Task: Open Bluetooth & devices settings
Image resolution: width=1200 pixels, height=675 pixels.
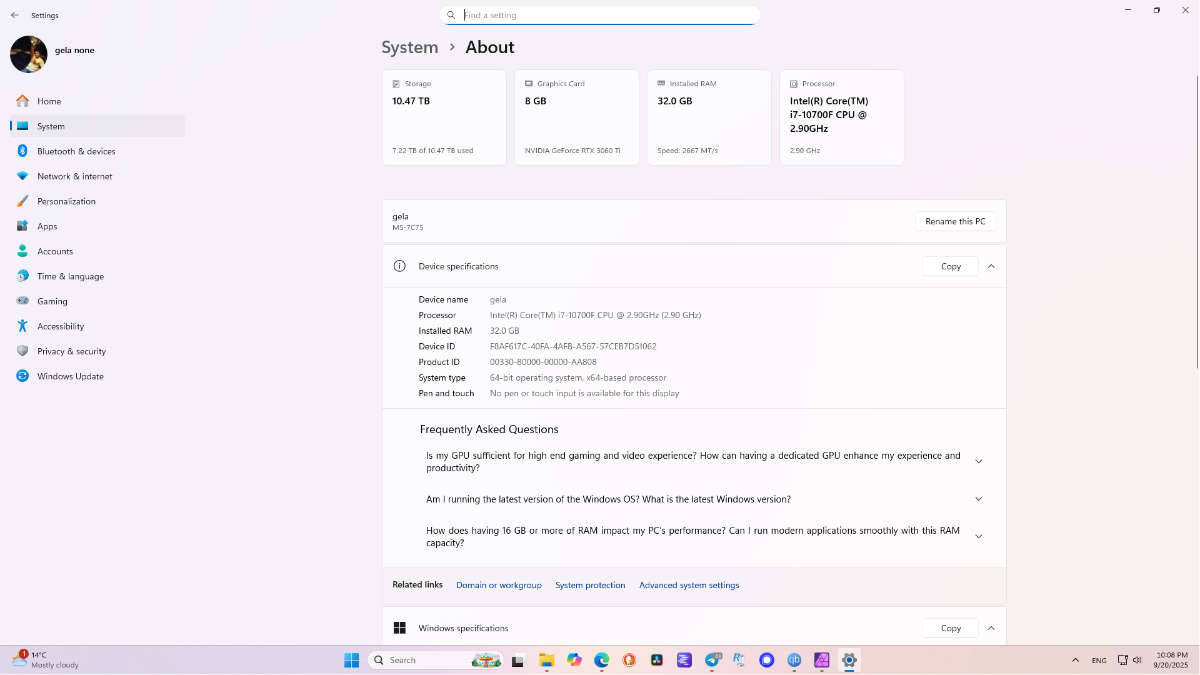Action: (76, 151)
